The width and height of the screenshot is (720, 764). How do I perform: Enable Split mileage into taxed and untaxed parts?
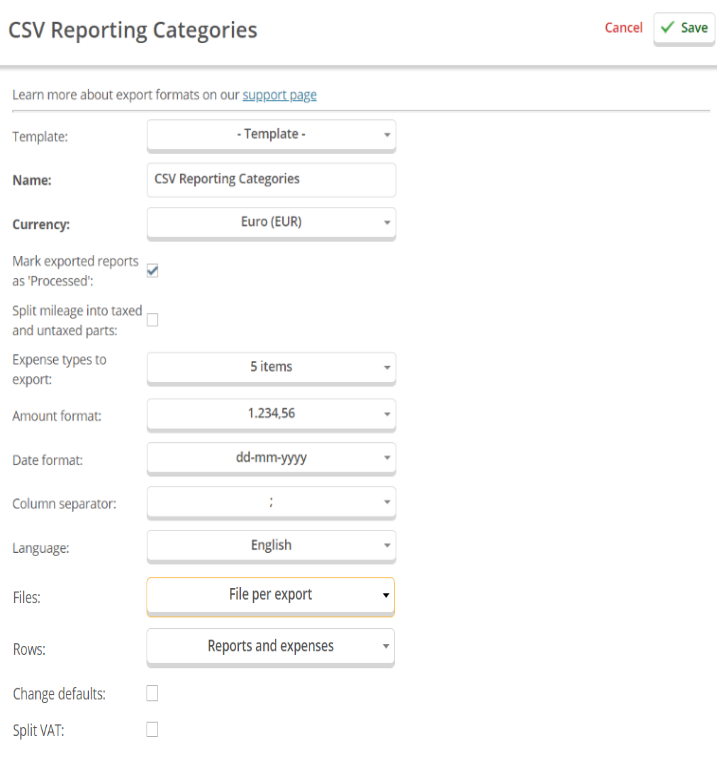pyautogui.click(x=152, y=320)
